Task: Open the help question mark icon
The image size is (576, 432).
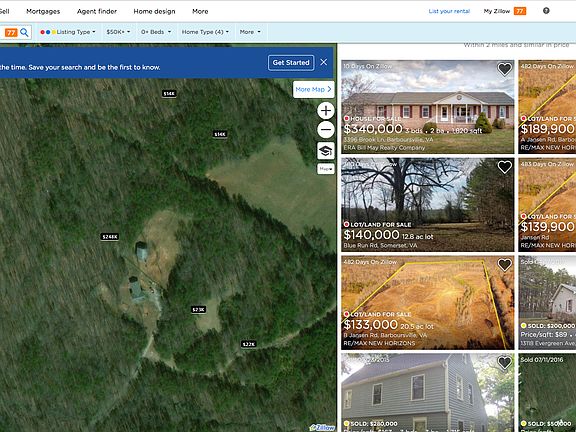Action: (x=546, y=11)
